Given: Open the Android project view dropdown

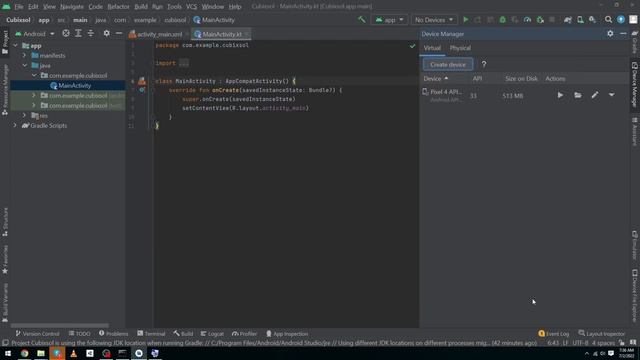Looking at the screenshot, I should [x=35, y=34].
